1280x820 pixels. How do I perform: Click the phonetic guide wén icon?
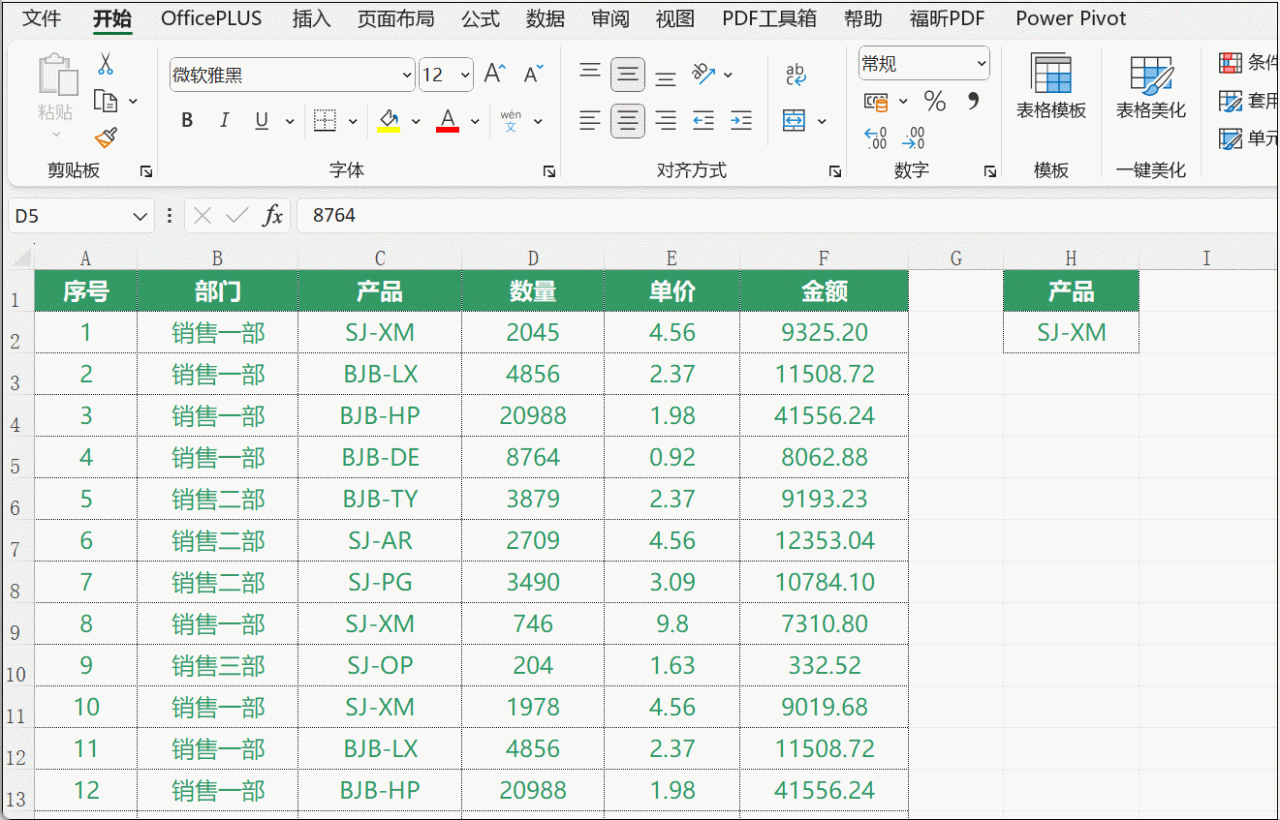pyautogui.click(x=511, y=121)
